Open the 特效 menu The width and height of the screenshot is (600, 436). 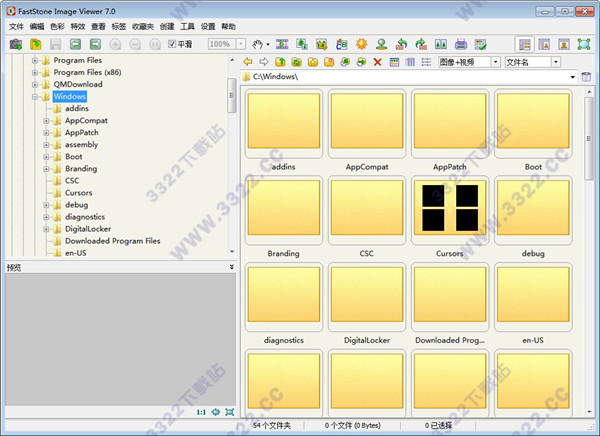click(78, 26)
